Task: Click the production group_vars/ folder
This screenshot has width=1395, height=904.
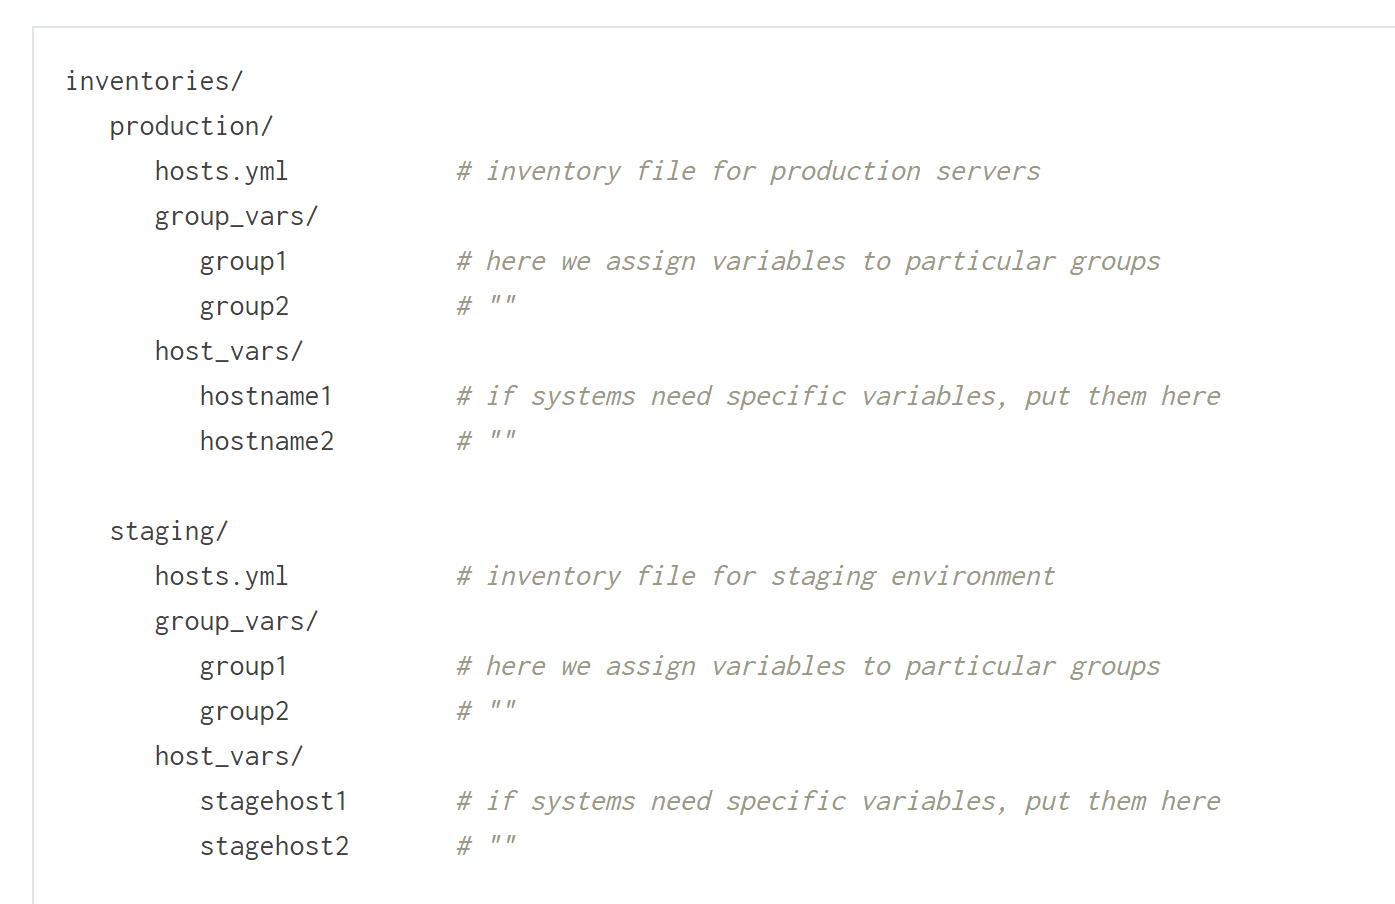Action: click(235, 215)
